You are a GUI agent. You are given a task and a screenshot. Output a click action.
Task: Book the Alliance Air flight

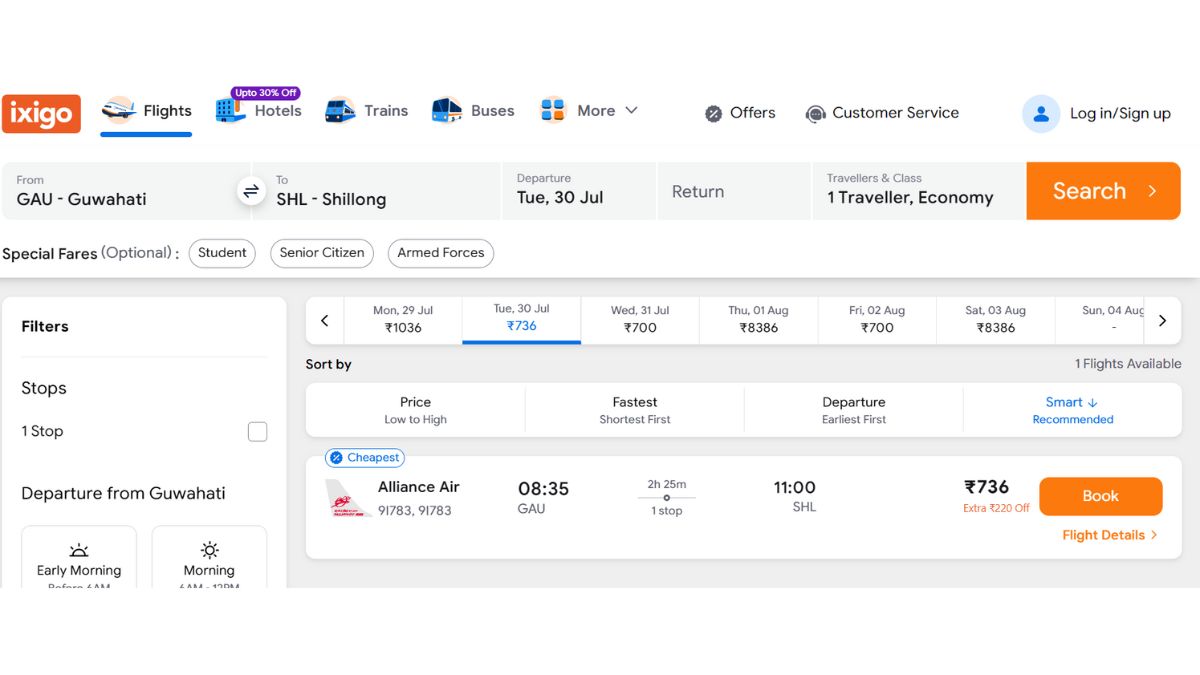[1101, 496]
